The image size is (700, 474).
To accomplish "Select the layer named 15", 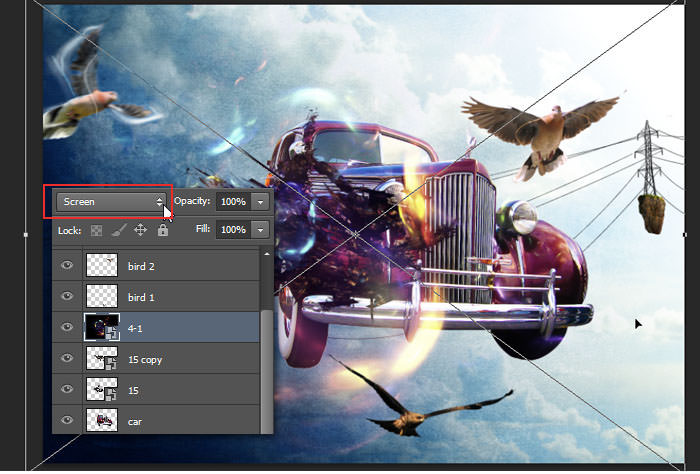I will point(133,391).
